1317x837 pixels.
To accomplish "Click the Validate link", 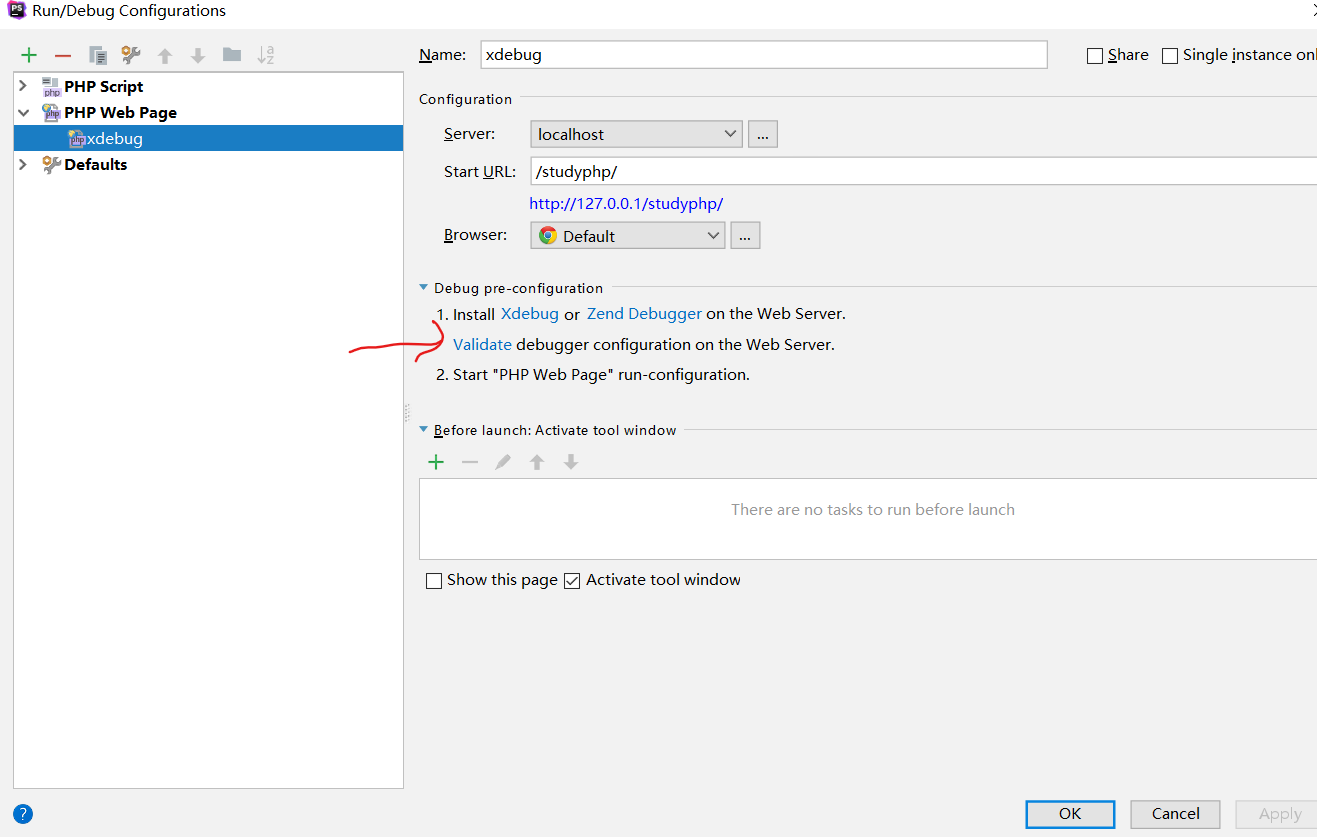I will point(482,344).
